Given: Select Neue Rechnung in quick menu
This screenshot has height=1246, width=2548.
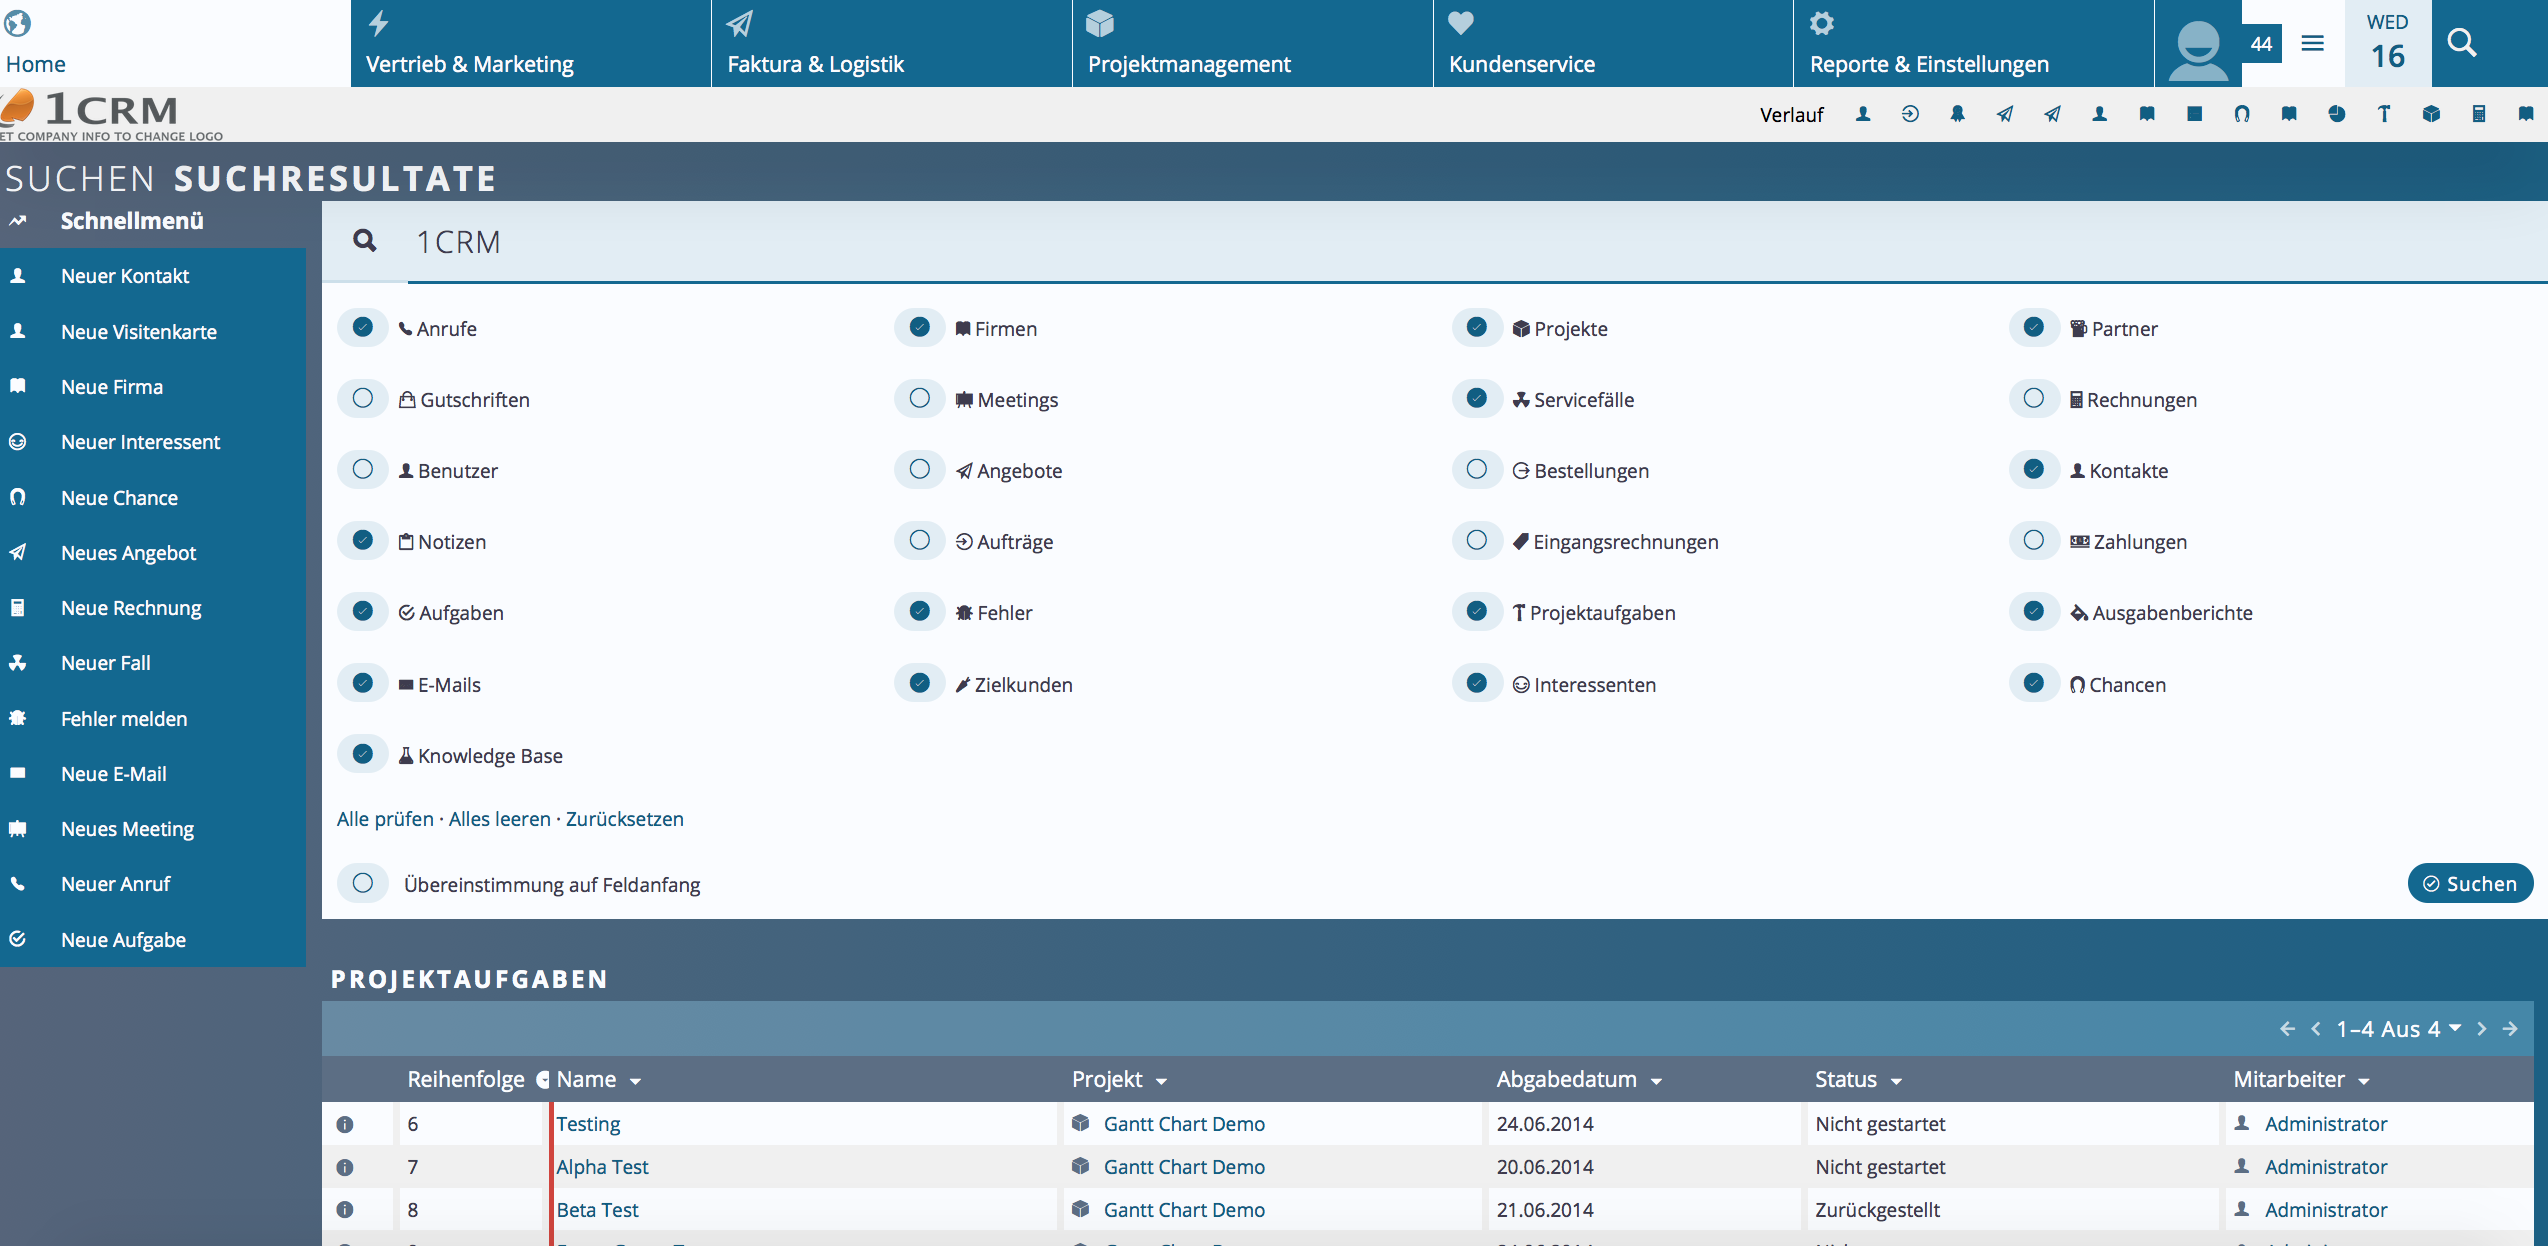Looking at the screenshot, I should [x=153, y=608].
